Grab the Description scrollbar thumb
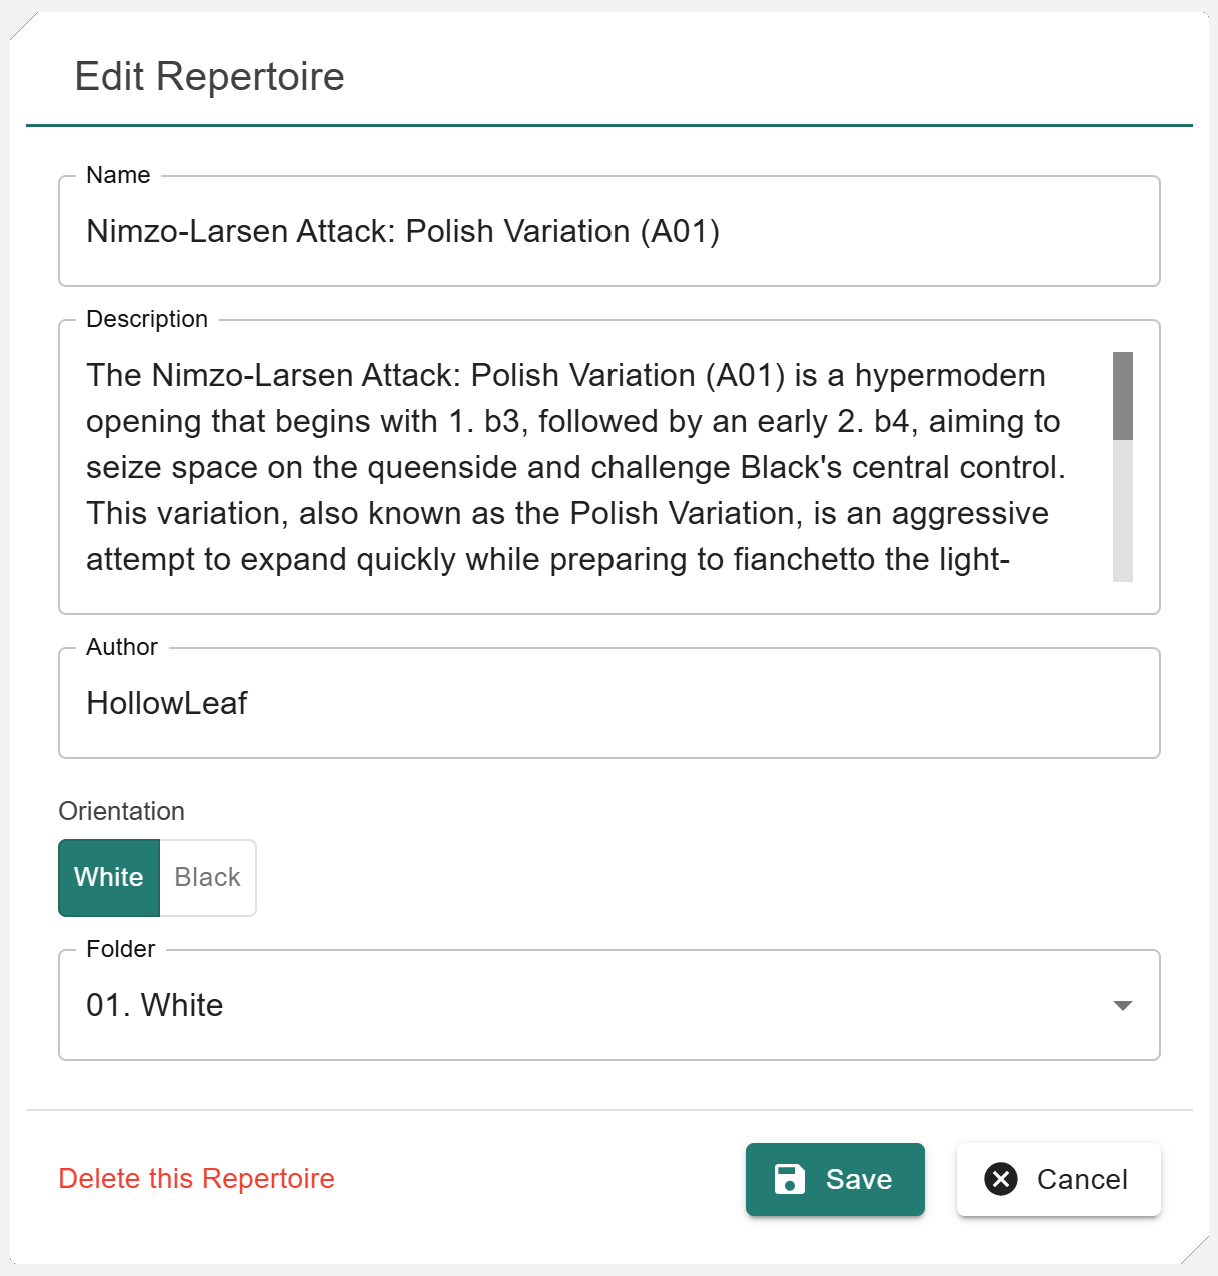This screenshot has width=1218, height=1276. pyautogui.click(x=1122, y=396)
